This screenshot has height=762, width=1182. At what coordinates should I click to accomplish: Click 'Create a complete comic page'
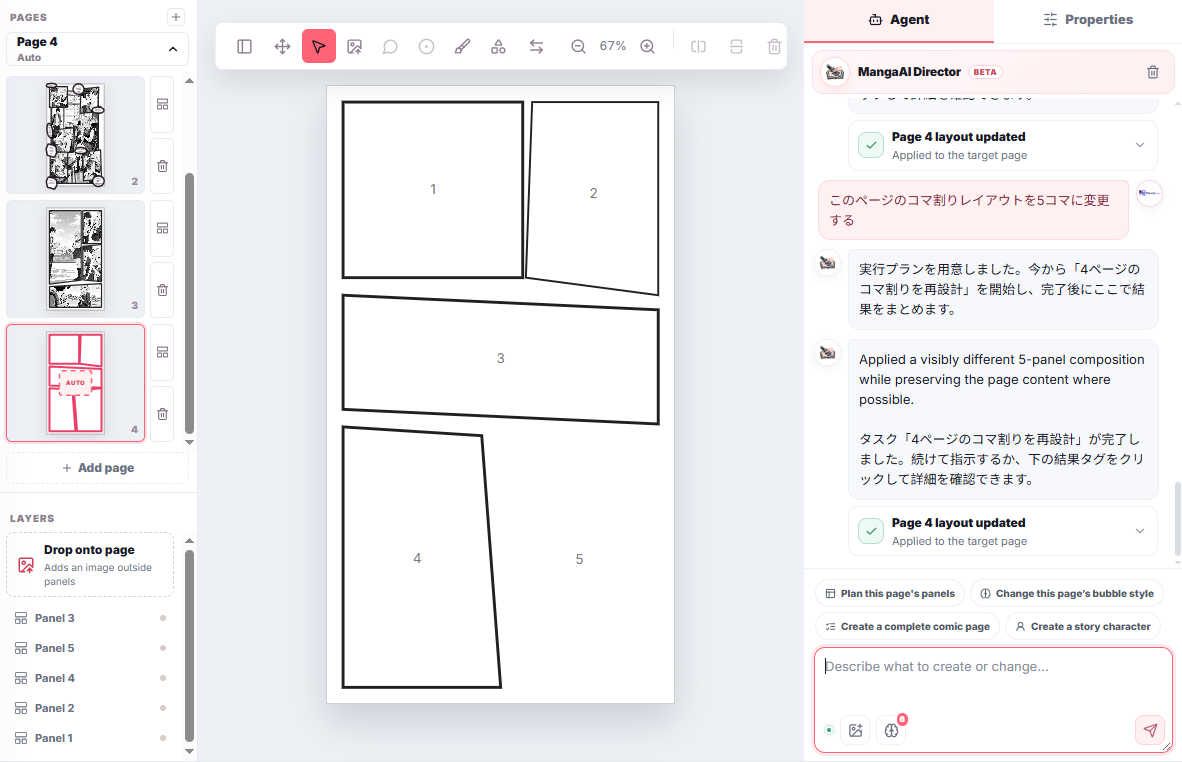(908, 627)
